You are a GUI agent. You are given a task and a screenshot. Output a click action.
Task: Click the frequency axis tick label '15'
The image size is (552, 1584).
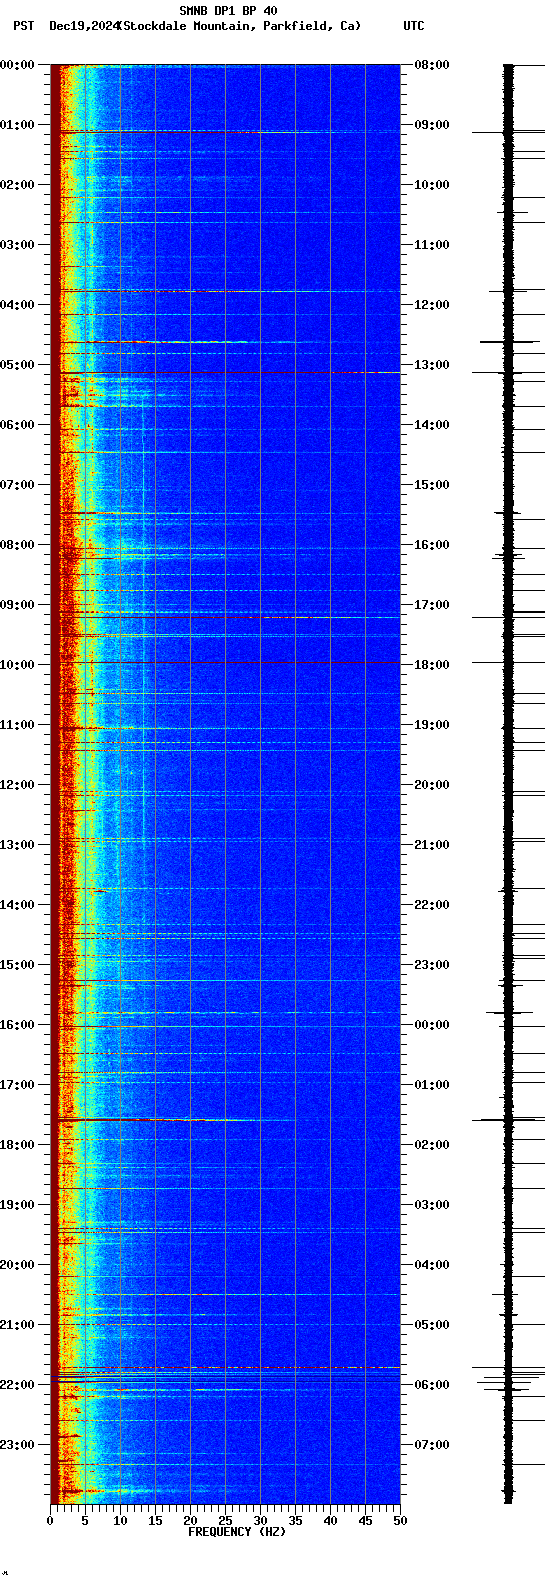pyautogui.click(x=155, y=1521)
